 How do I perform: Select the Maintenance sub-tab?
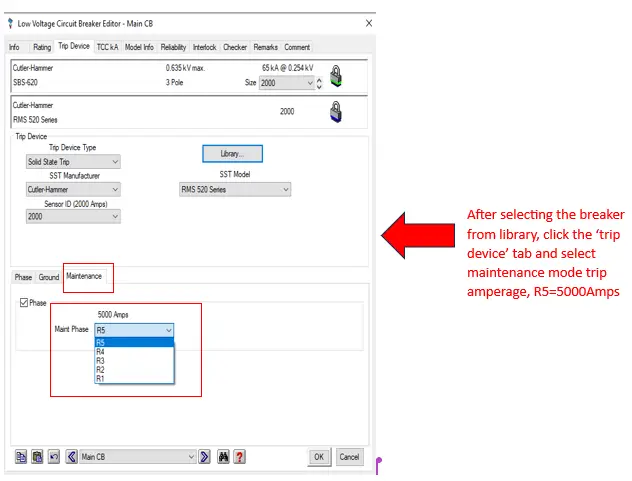pyautogui.click(x=84, y=276)
